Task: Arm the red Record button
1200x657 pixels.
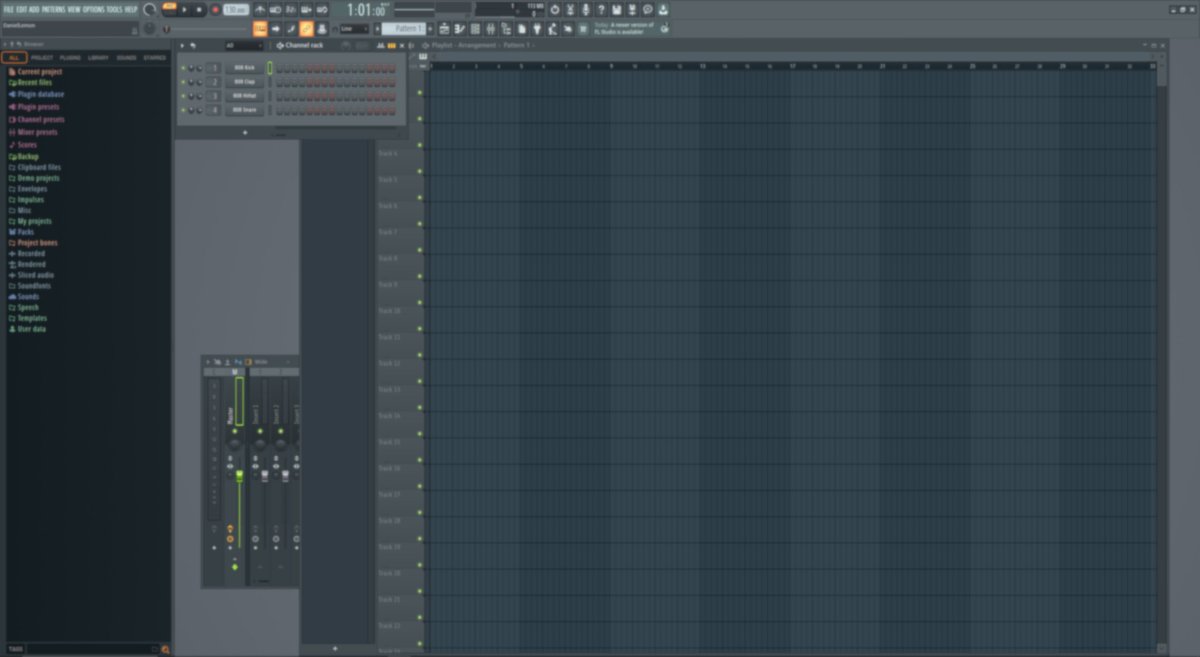Action: pos(214,9)
